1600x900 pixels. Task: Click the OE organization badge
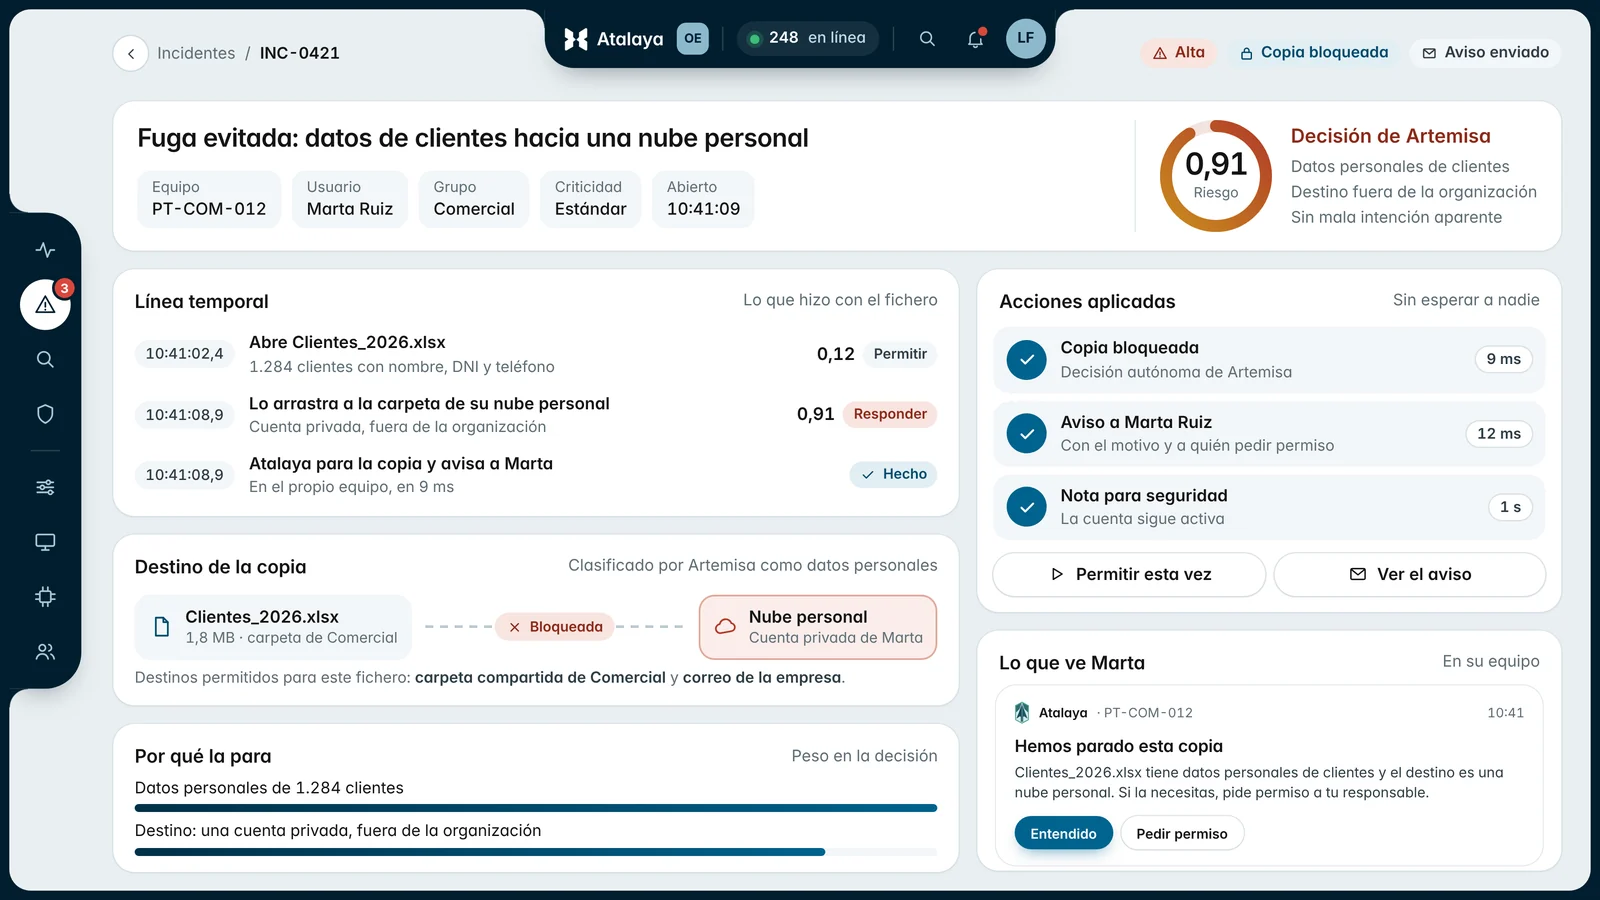pos(693,38)
